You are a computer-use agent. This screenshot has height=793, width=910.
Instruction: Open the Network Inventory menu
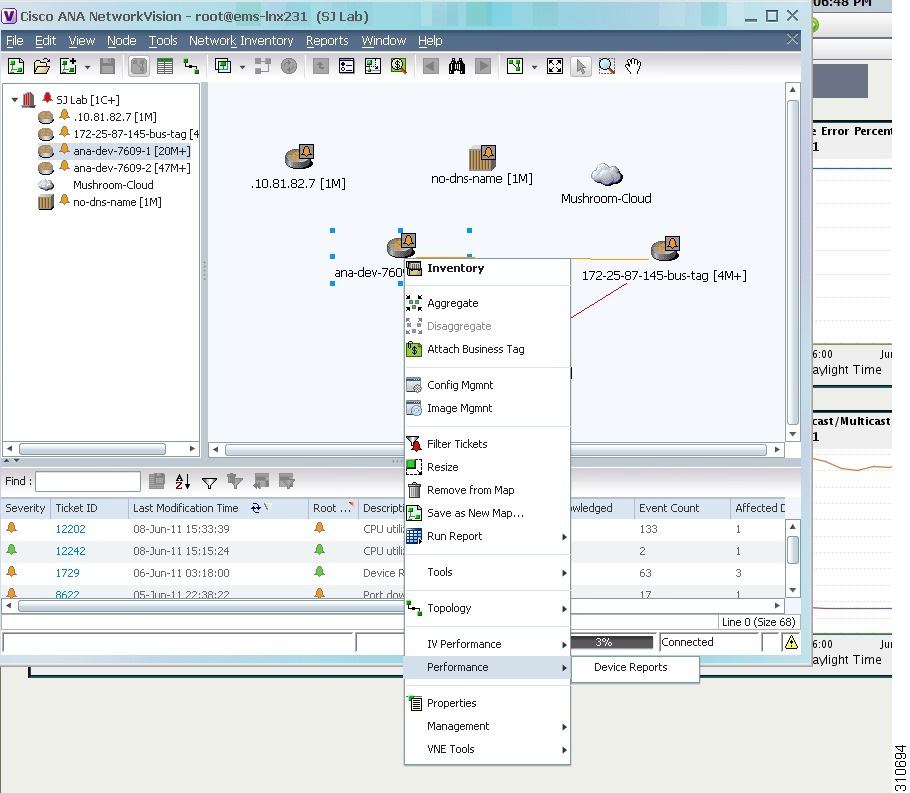pyautogui.click(x=241, y=41)
